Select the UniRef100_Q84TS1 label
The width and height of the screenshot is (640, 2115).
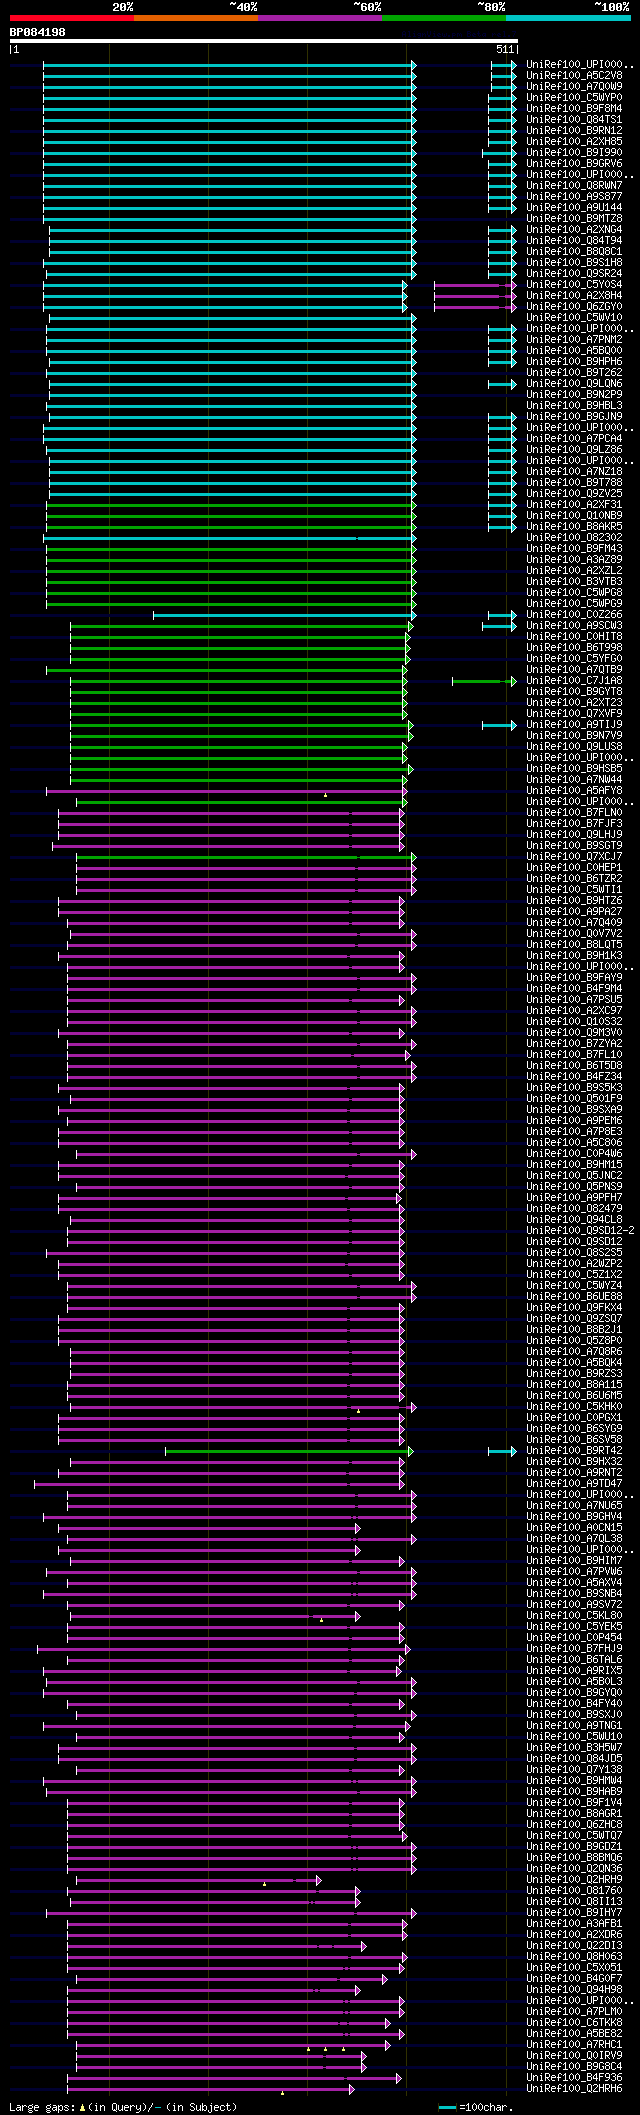[x=574, y=119]
